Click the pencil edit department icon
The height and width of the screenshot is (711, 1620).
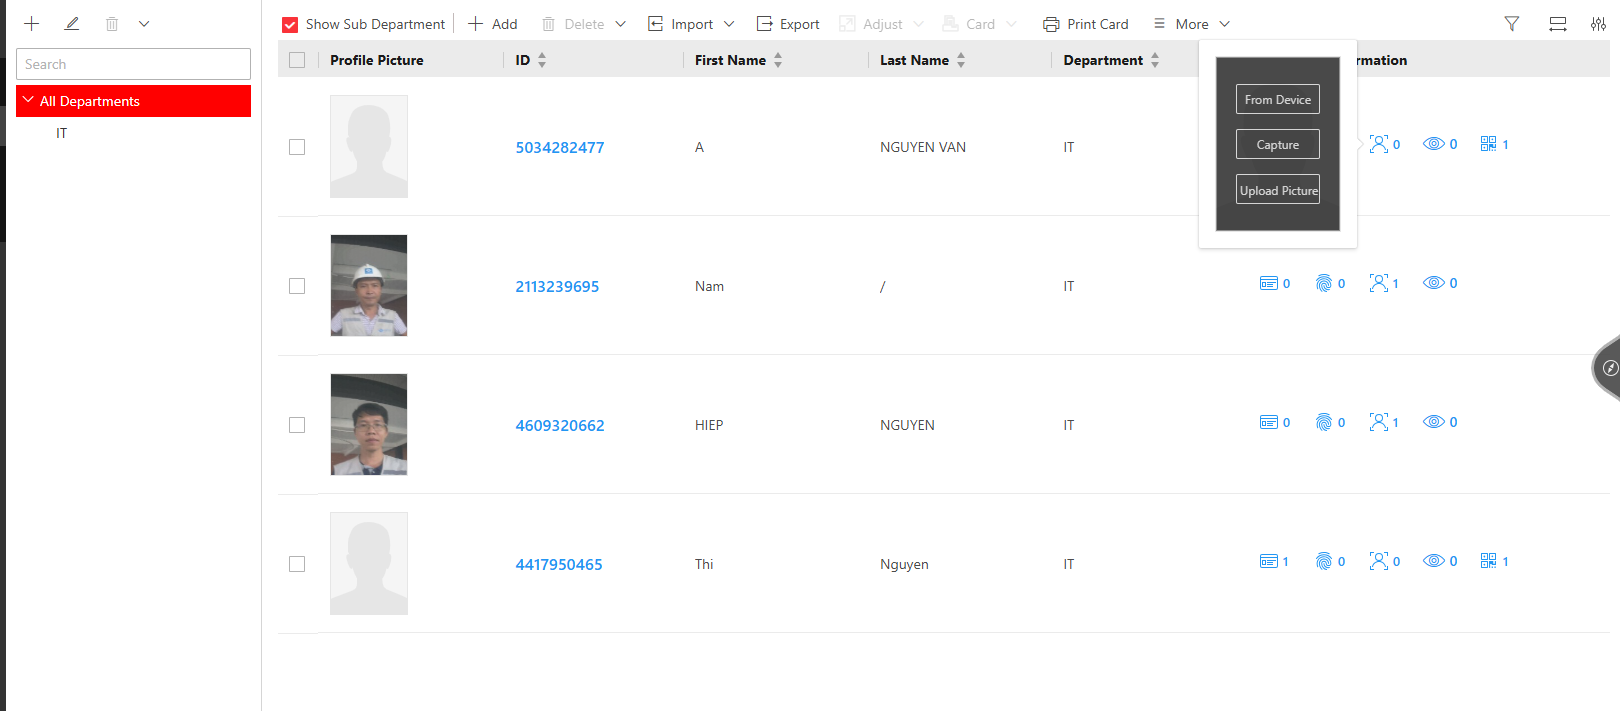[x=72, y=23]
